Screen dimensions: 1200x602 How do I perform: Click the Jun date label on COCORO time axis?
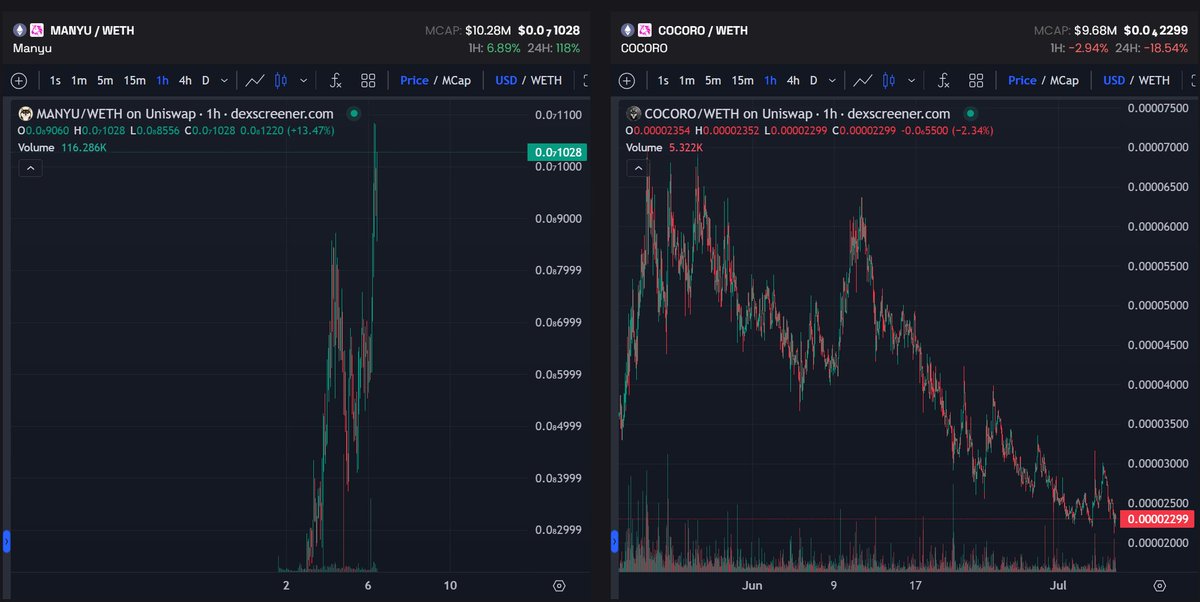point(754,585)
